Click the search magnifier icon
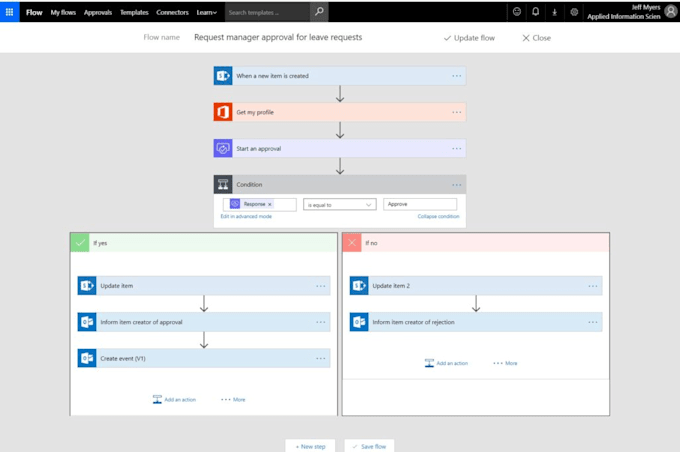Viewport: 680px width, 452px height. coord(319,12)
